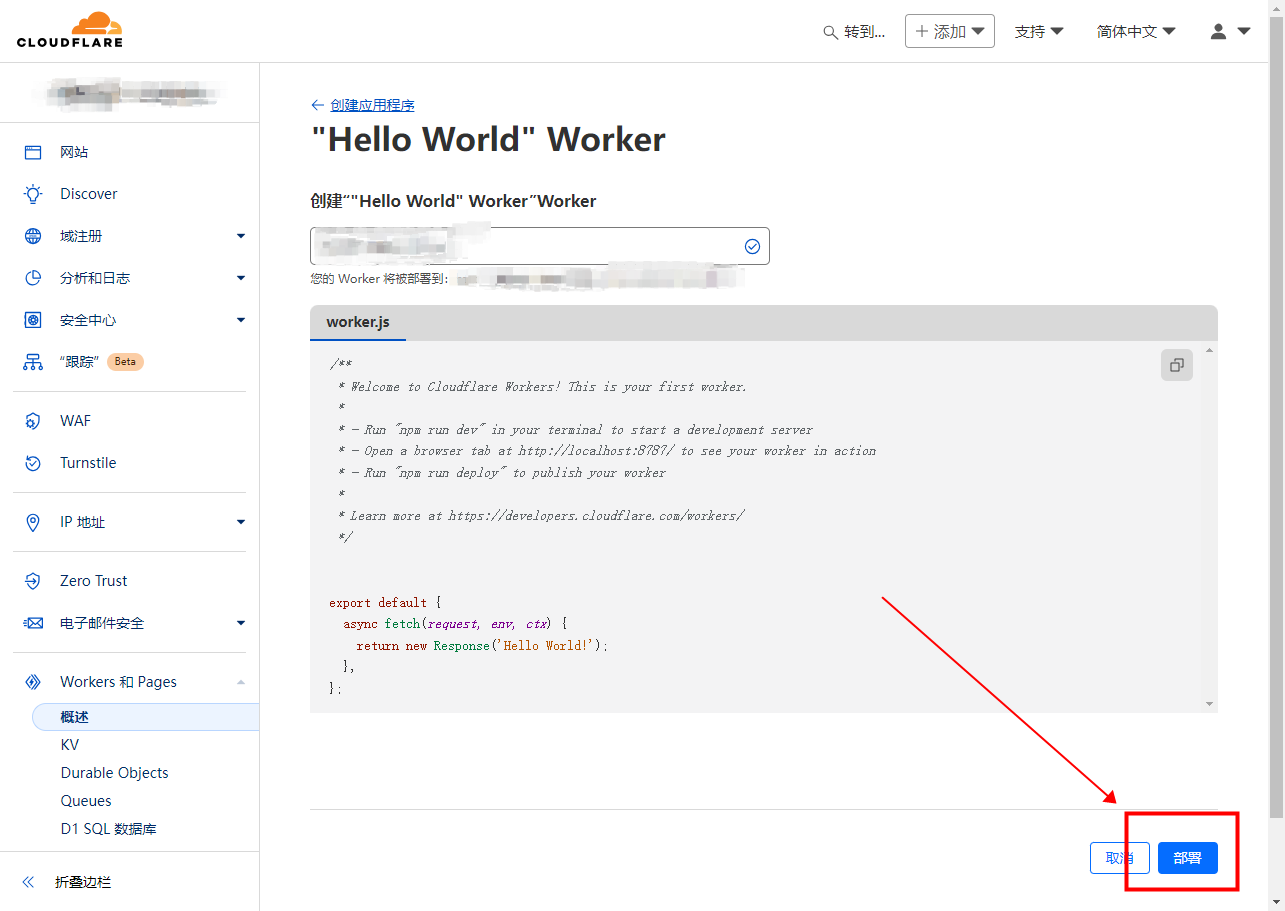Open the 添加 dropdown button
The image size is (1285, 911).
[x=950, y=31]
